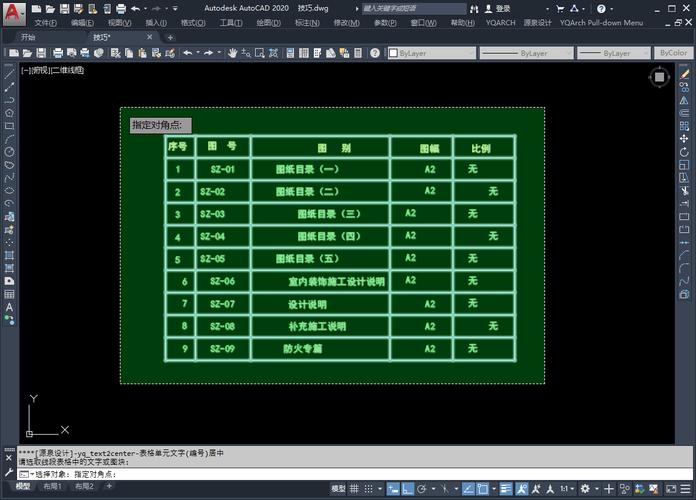
Task: Open the ByColor plot style dropdown
Action: (x=673, y=53)
